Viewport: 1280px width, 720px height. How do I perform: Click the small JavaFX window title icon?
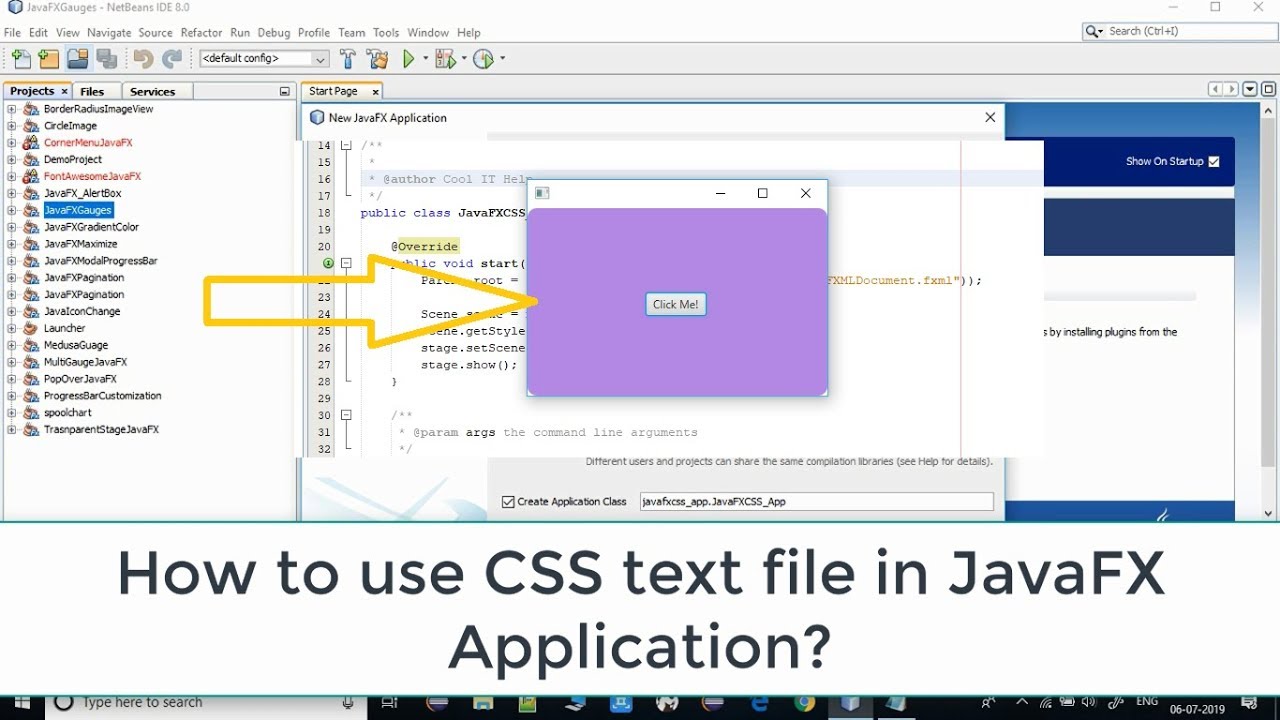pyautogui.click(x=542, y=193)
